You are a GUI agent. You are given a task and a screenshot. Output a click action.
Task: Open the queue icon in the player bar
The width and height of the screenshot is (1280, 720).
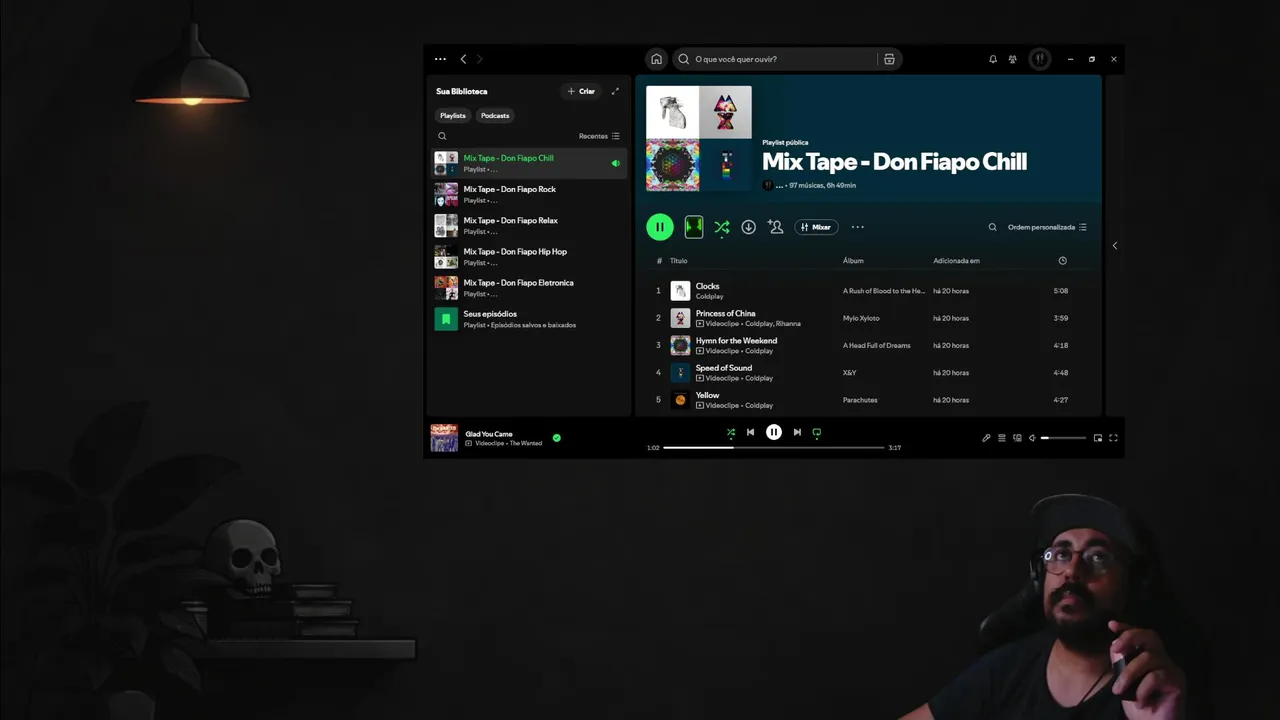(1002, 438)
